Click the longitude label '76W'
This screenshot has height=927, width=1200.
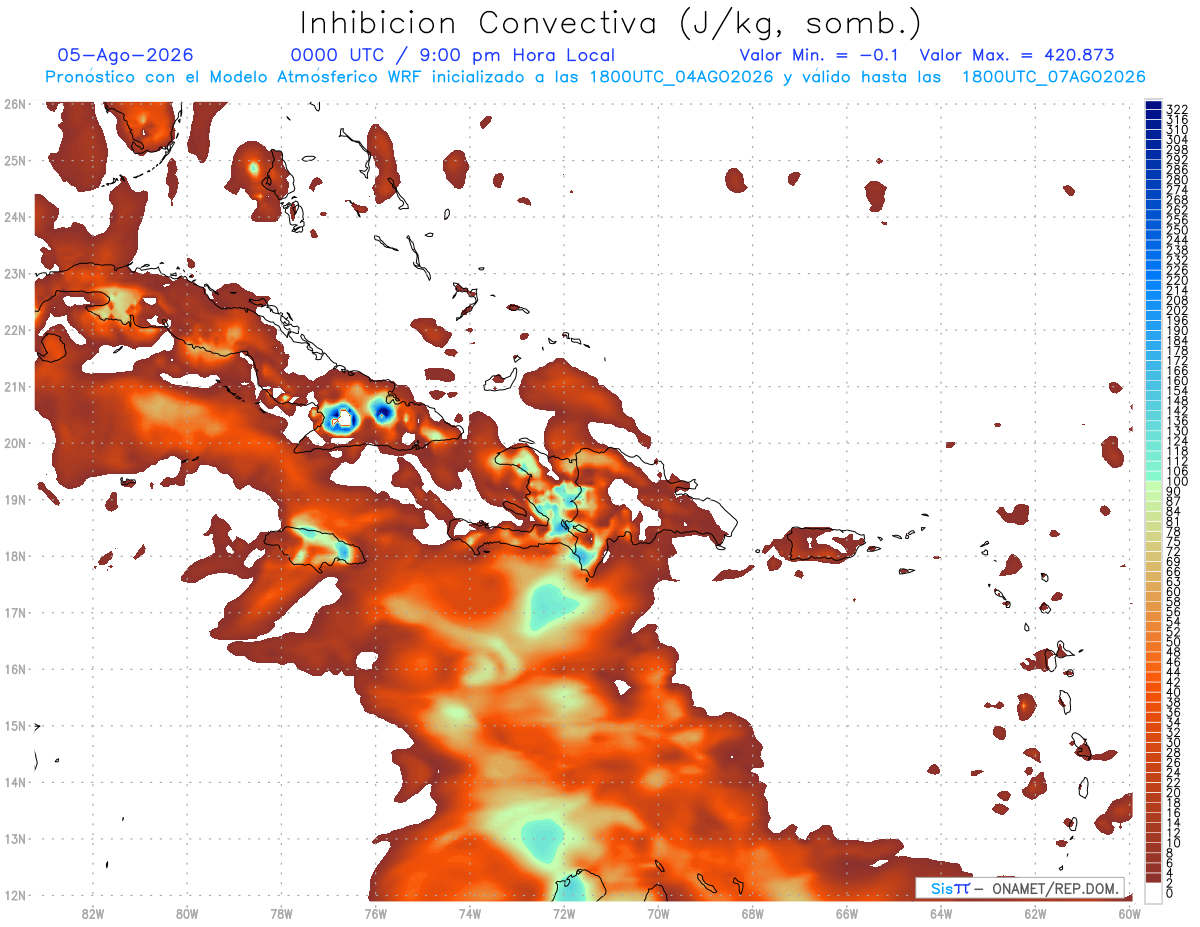[375, 913]
